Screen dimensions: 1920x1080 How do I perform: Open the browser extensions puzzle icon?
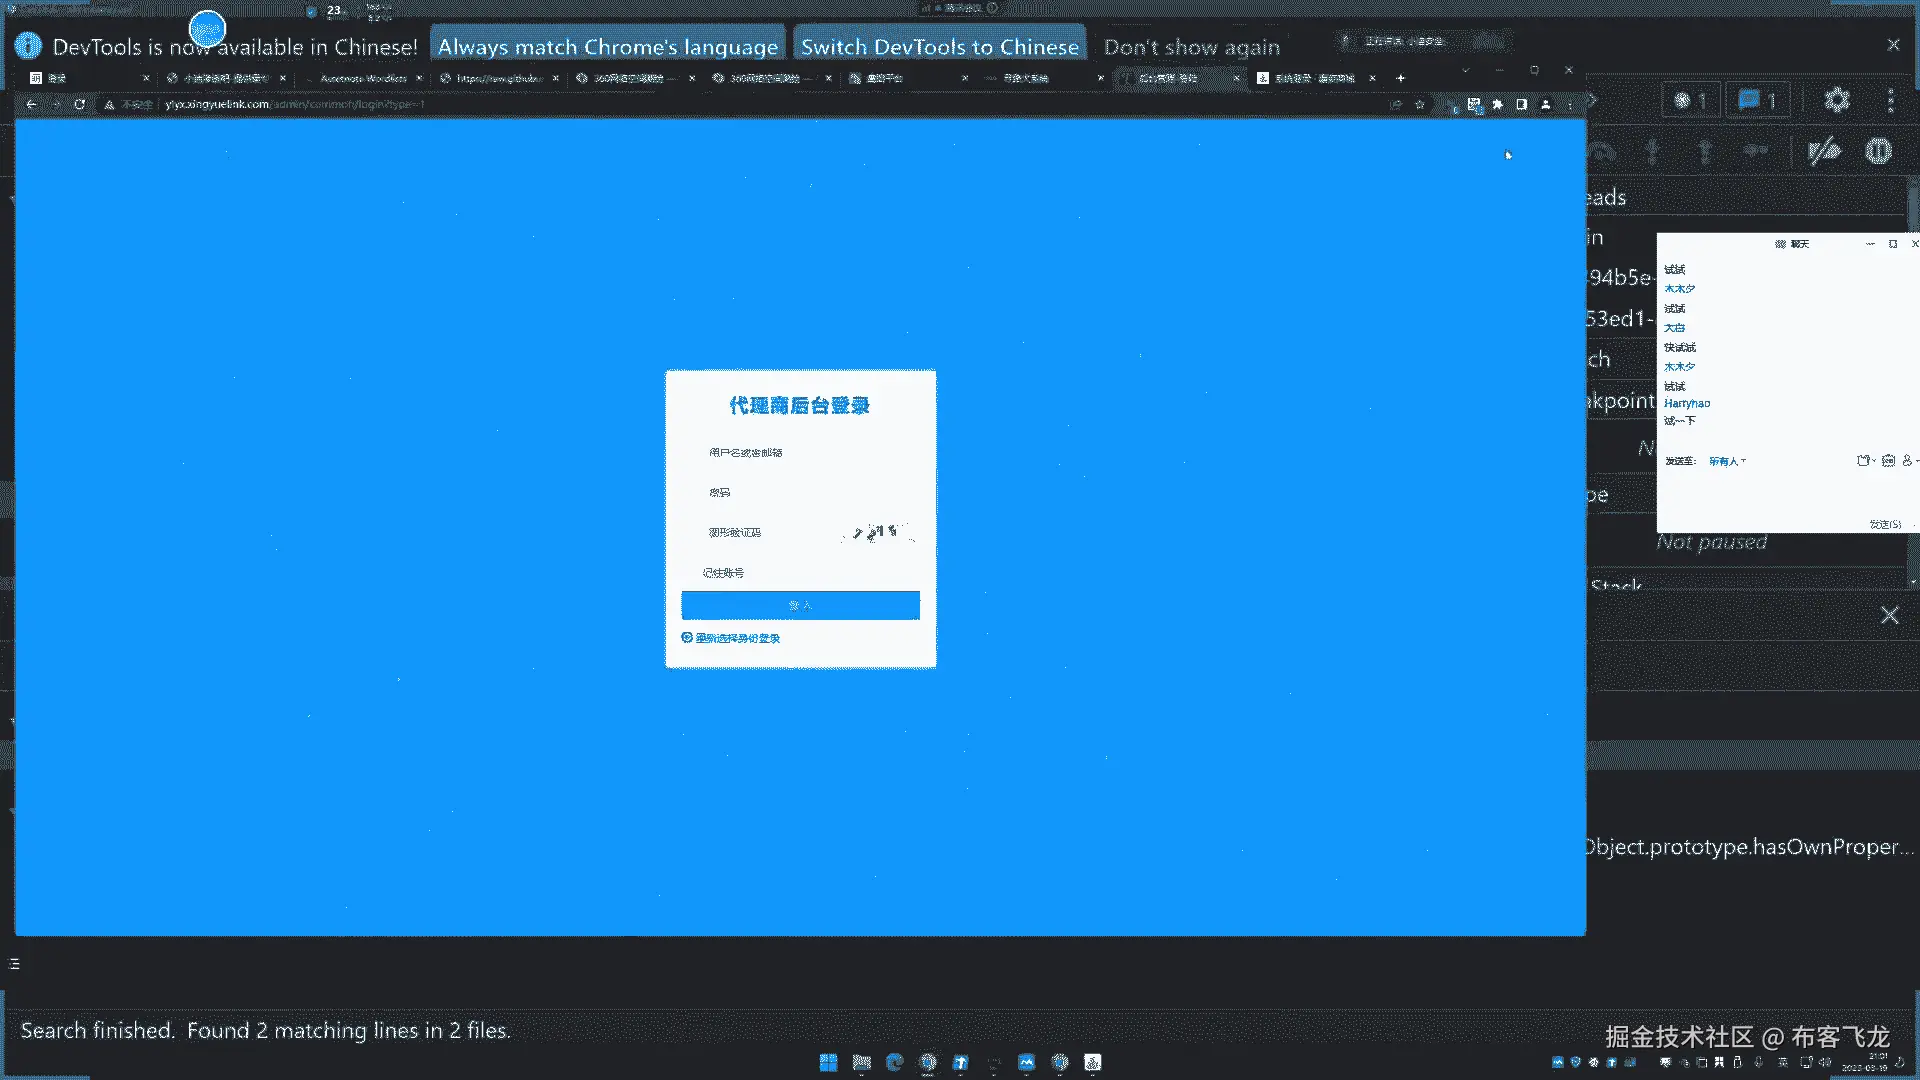pyautogui.click(x=1497, y=104)
